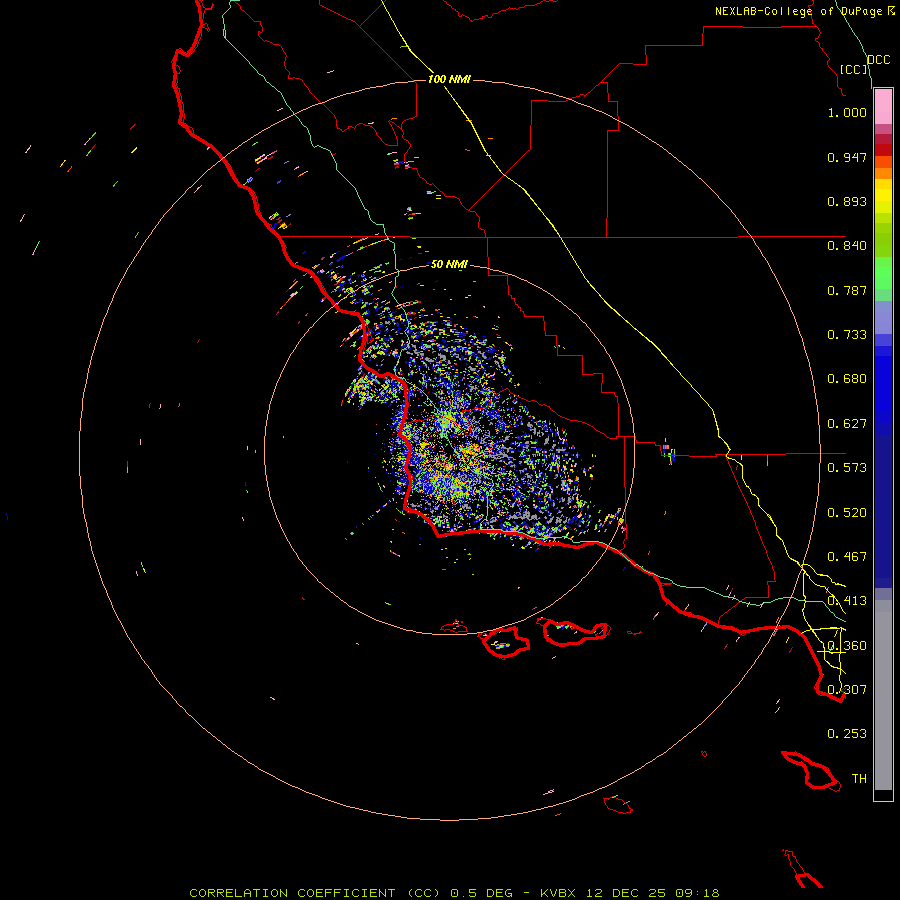Select the 0.467 legend value
Screen dimensions: 900x900
(x=847, y=557)
